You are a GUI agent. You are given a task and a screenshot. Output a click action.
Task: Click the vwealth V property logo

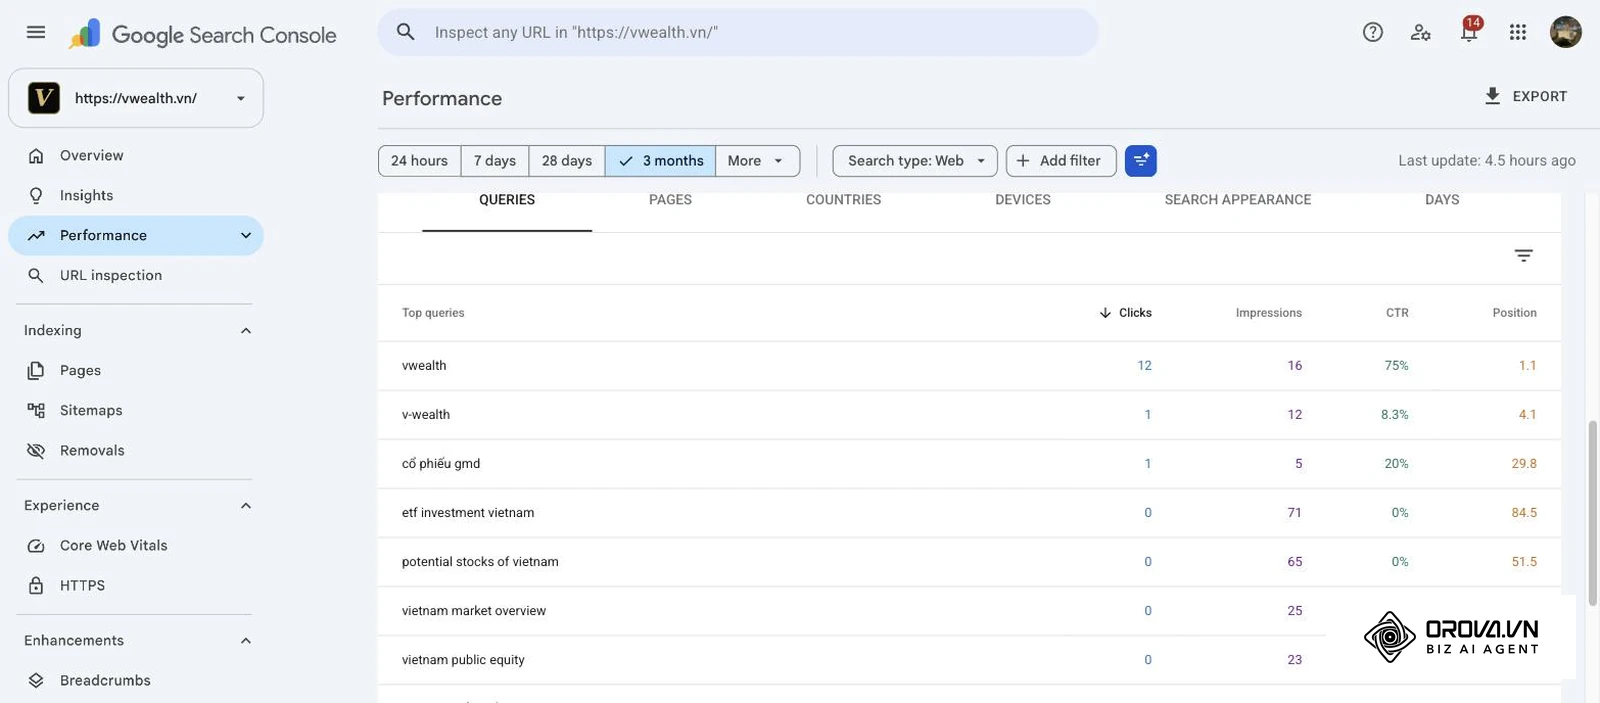coord(43,98)
